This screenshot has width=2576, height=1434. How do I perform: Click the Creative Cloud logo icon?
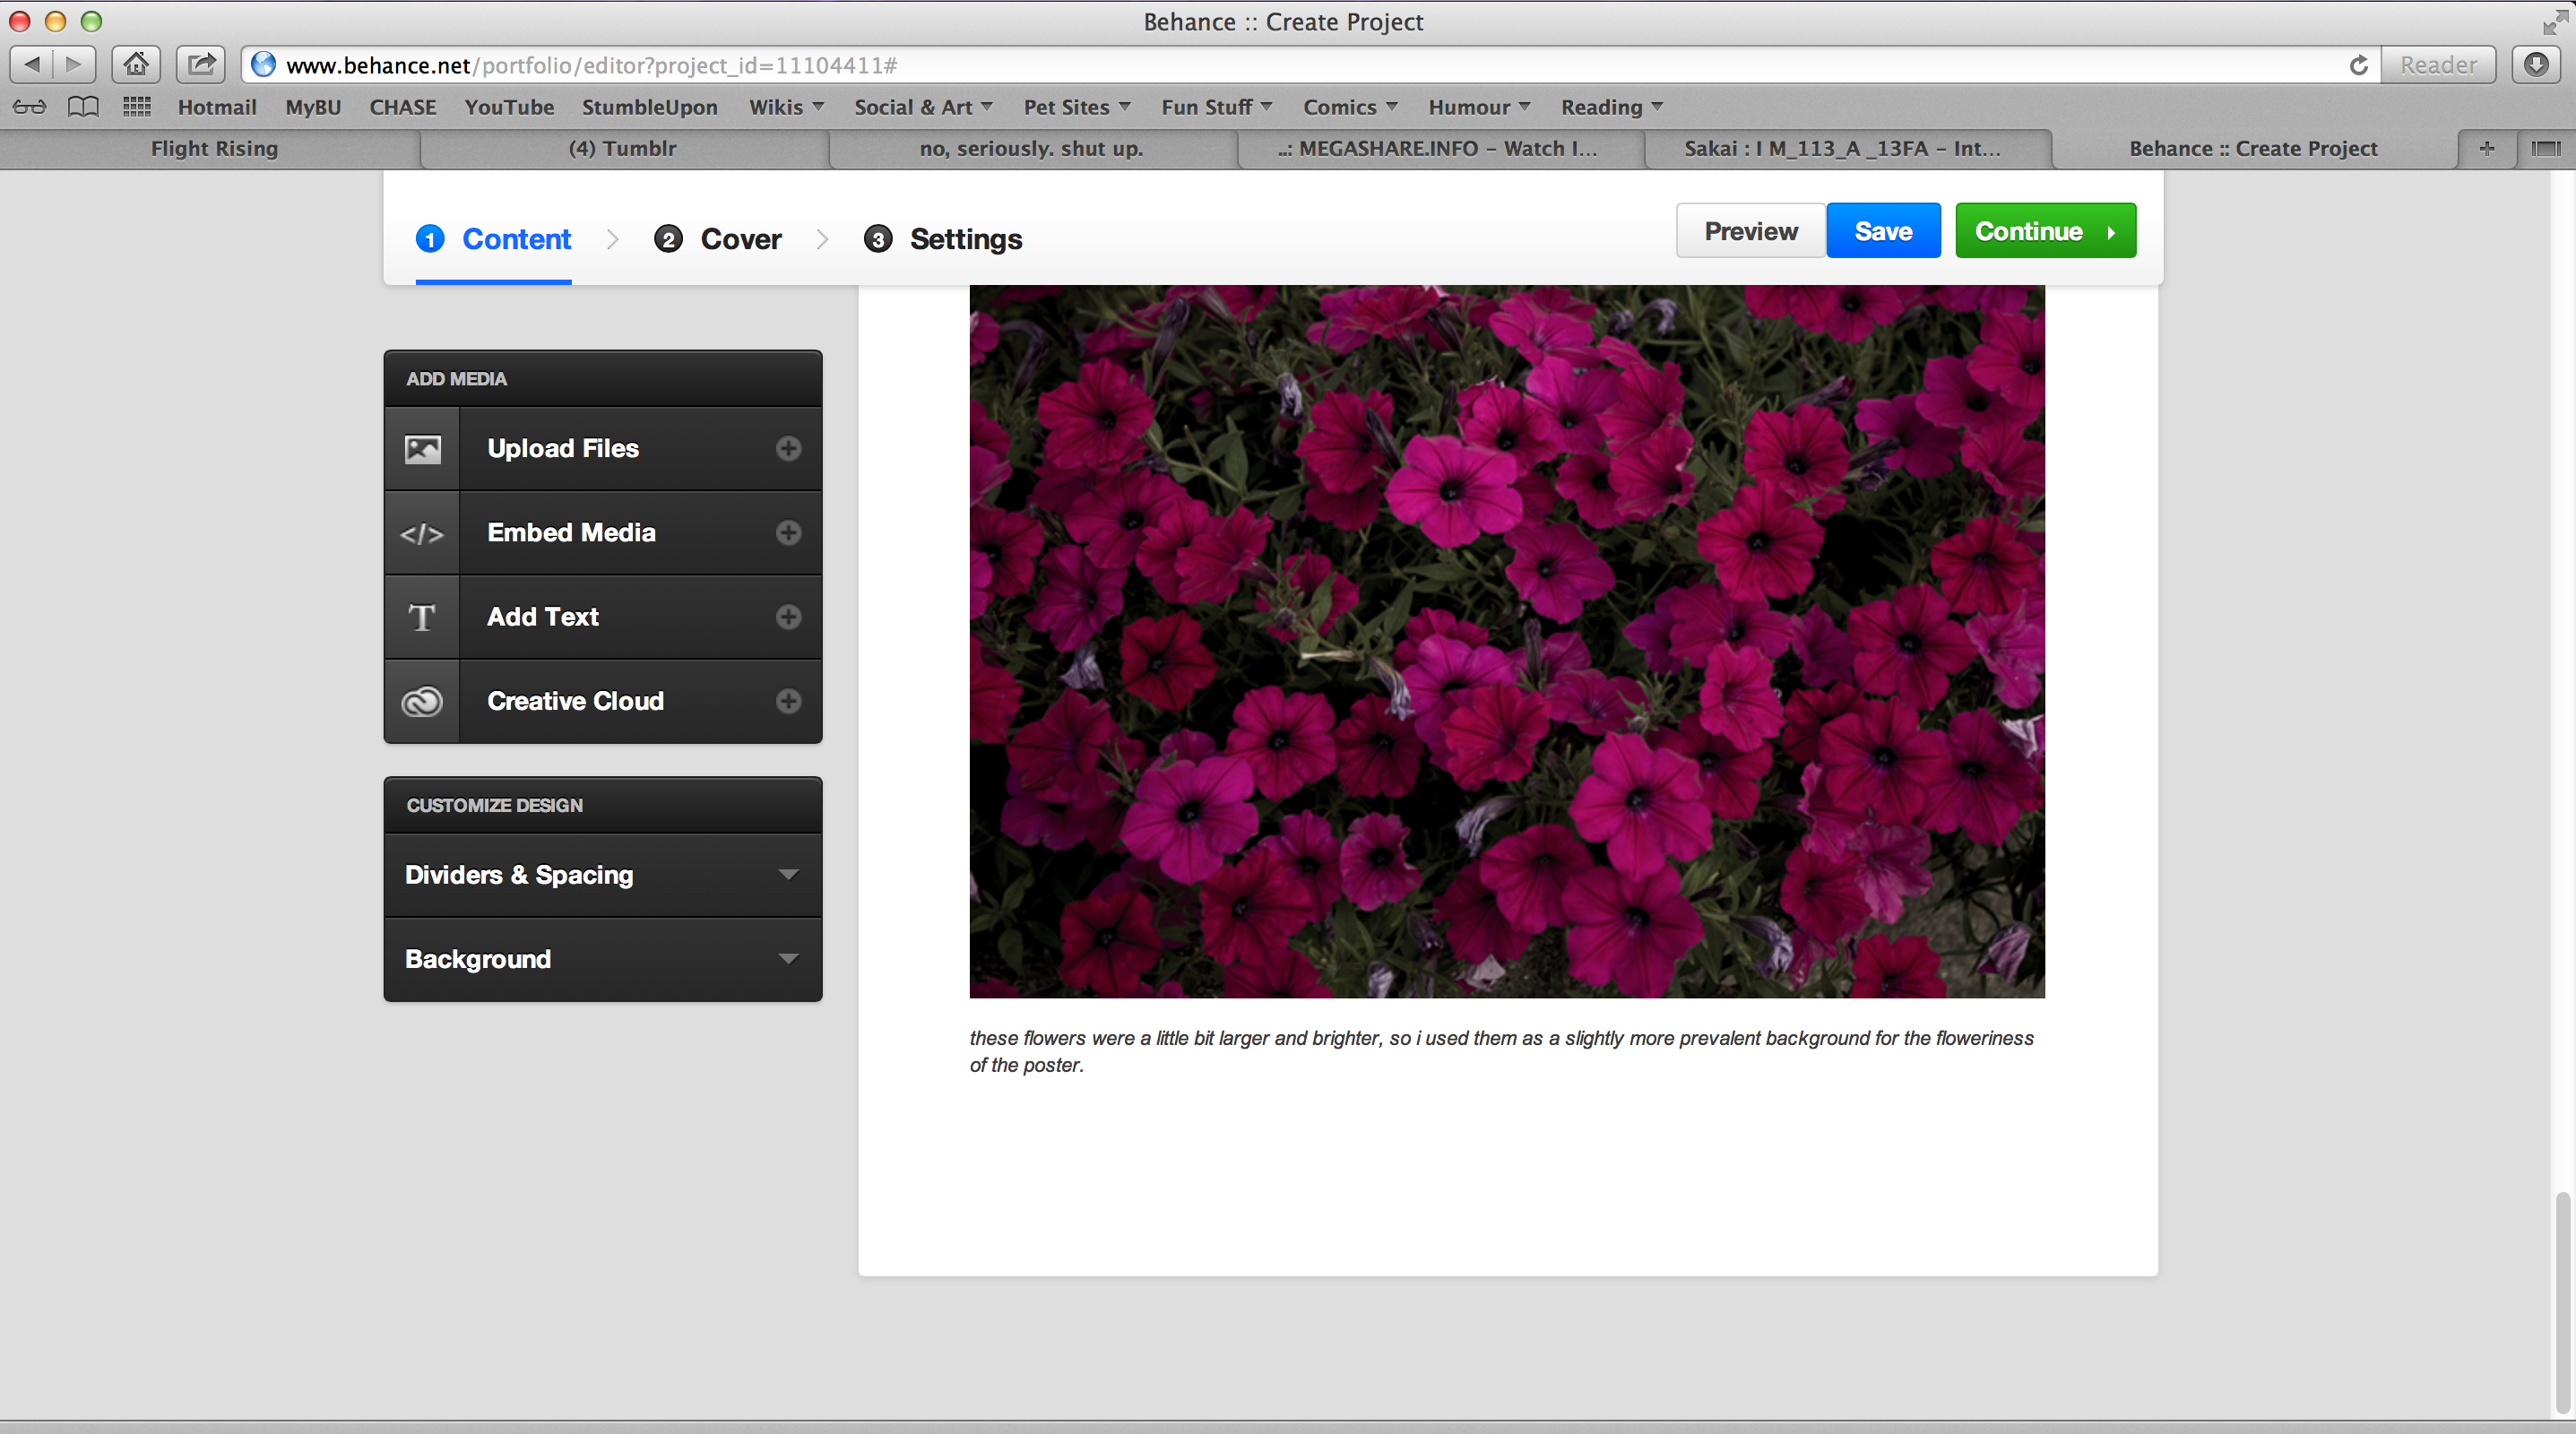422,701
